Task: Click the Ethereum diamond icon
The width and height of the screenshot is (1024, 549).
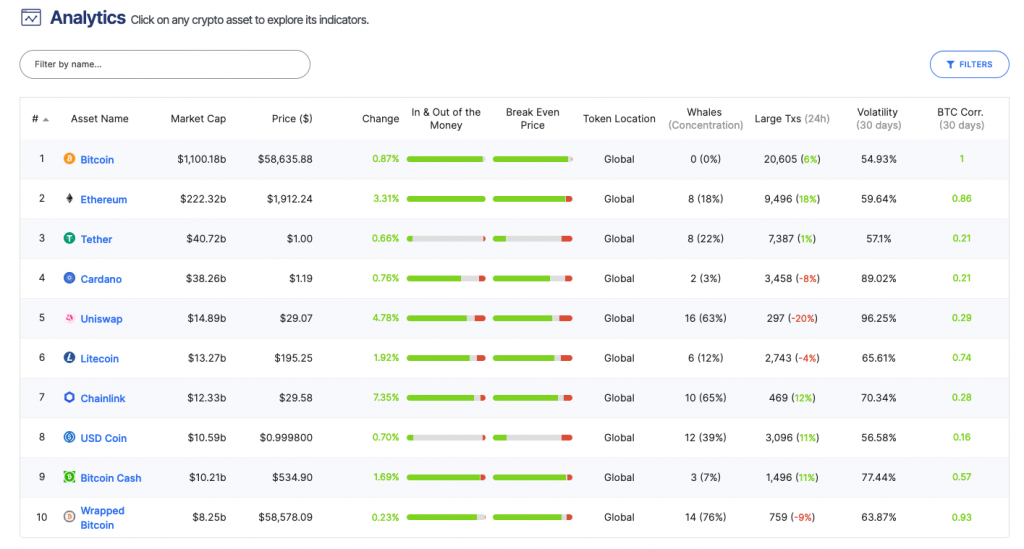Action: coord(69,198)
